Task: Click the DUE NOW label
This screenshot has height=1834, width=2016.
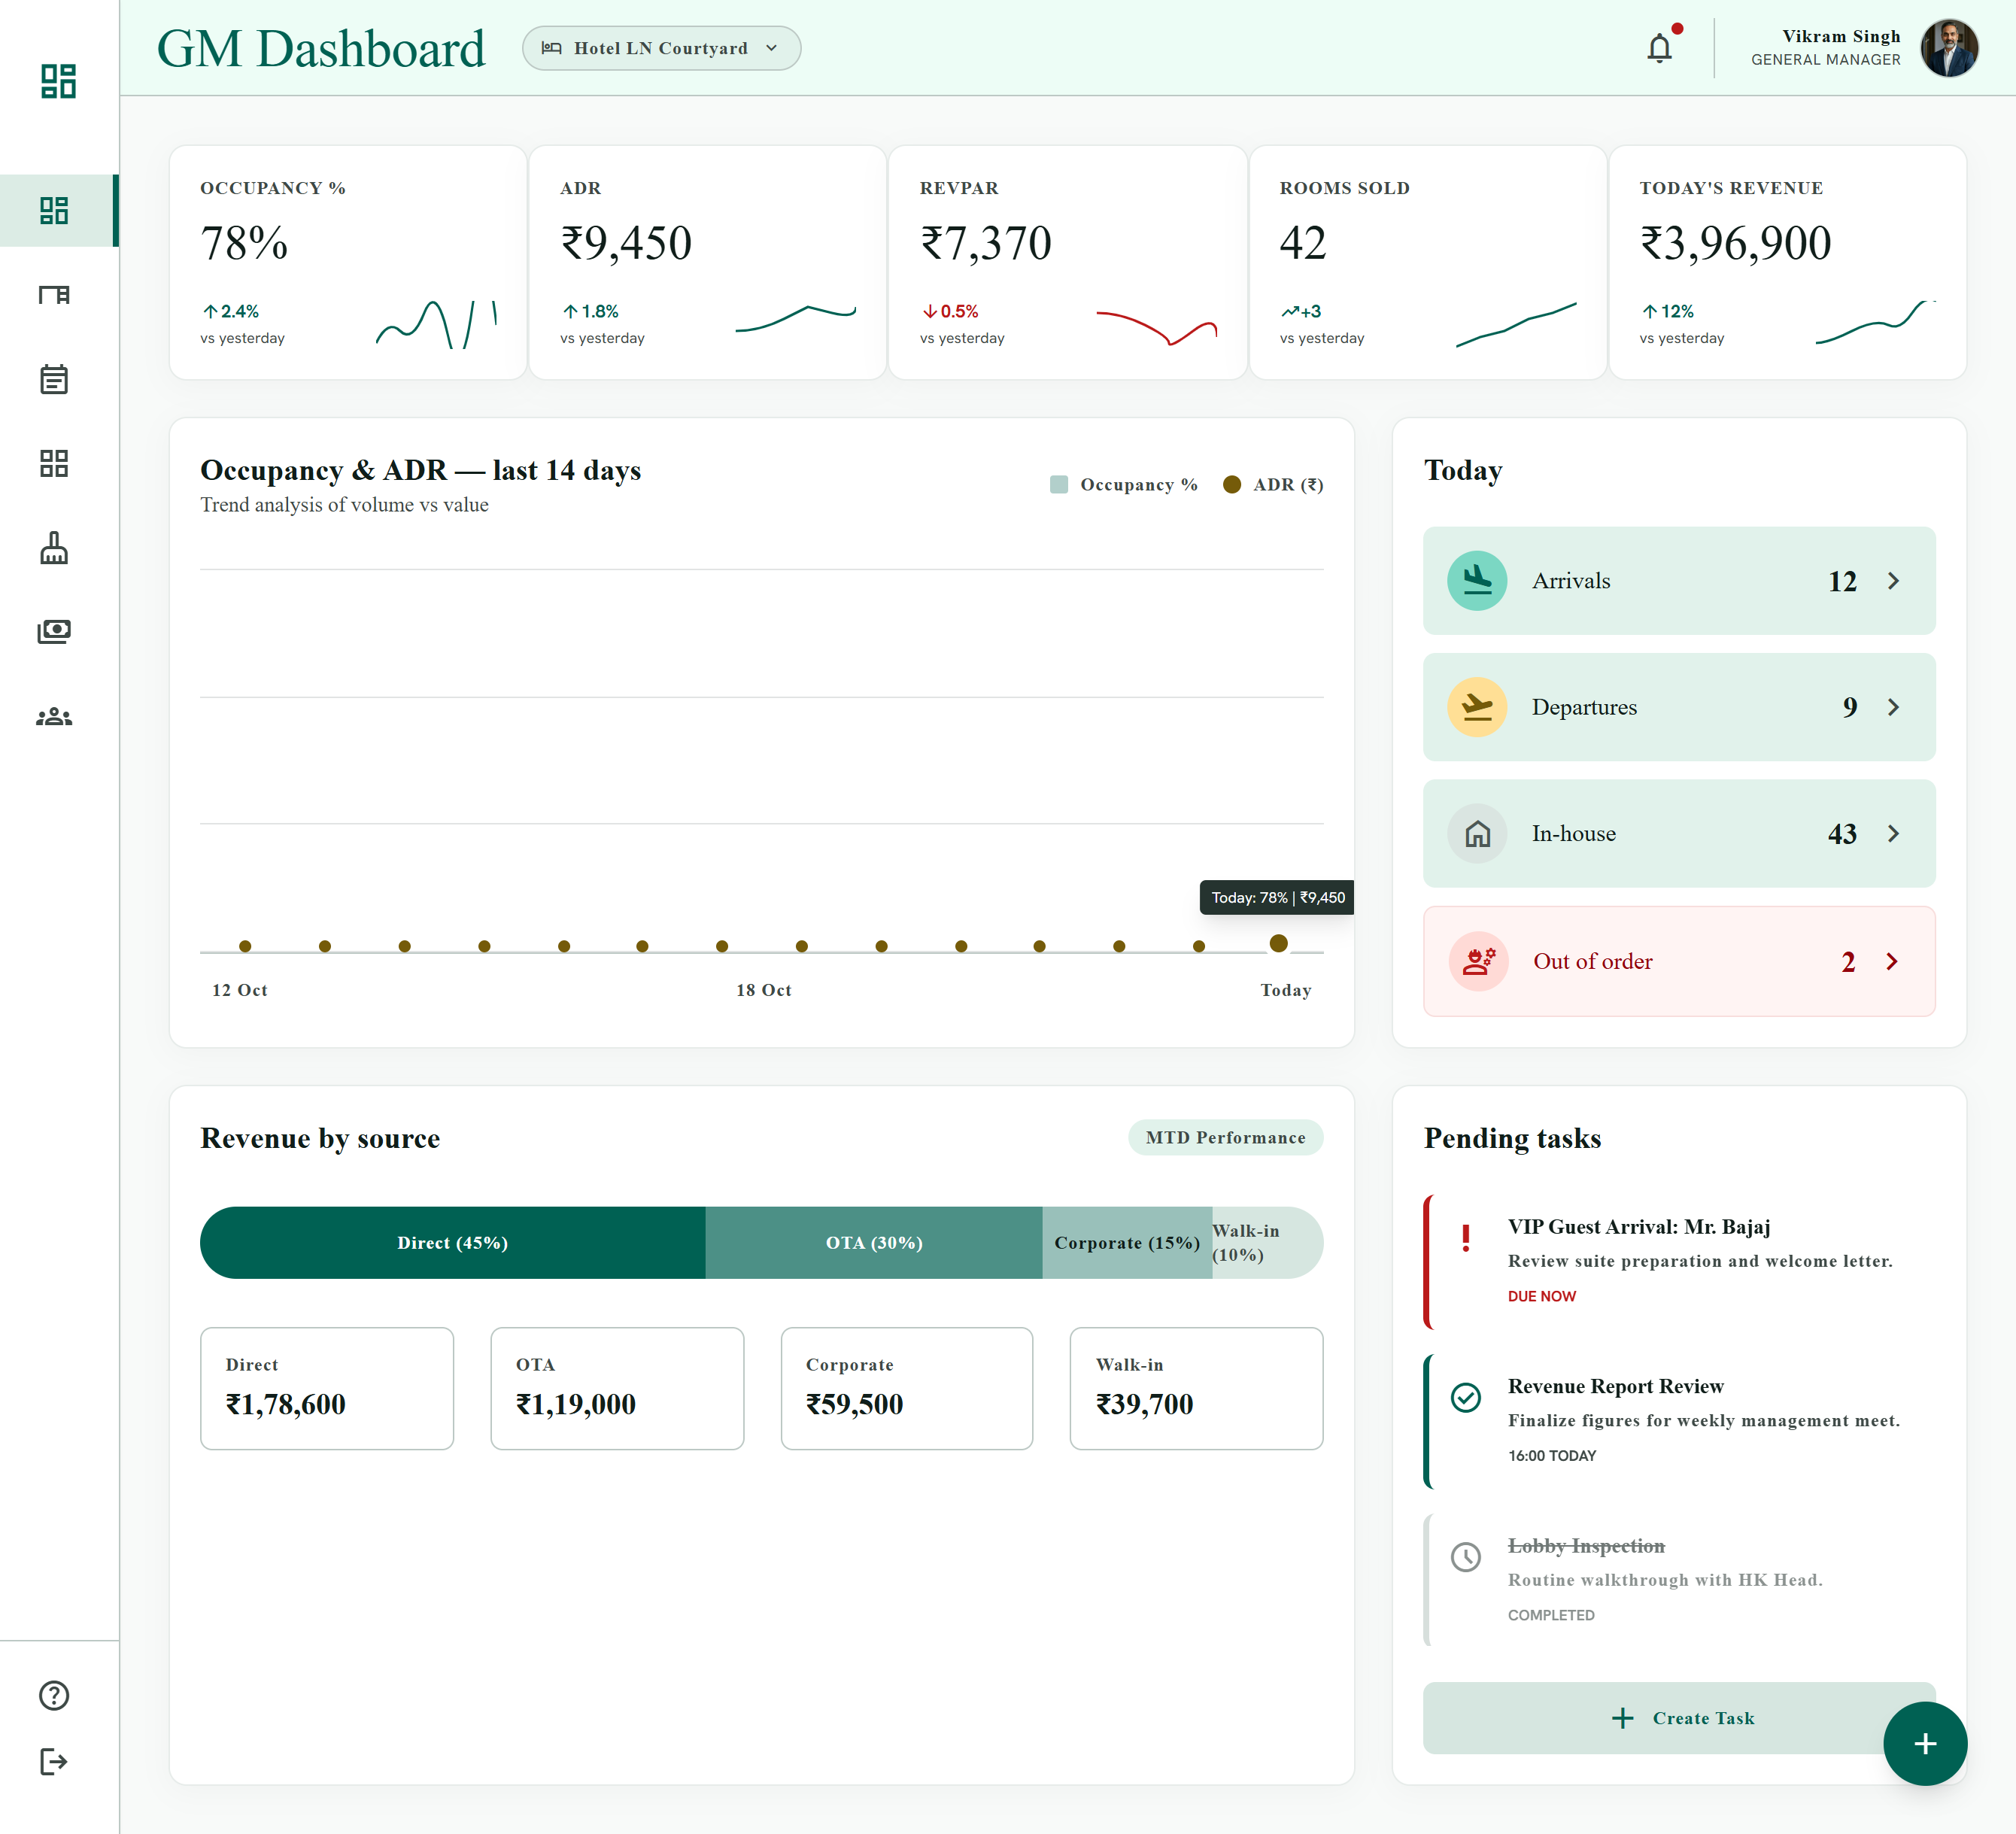Action: pyautogui.click(x=1541, y=1296)
